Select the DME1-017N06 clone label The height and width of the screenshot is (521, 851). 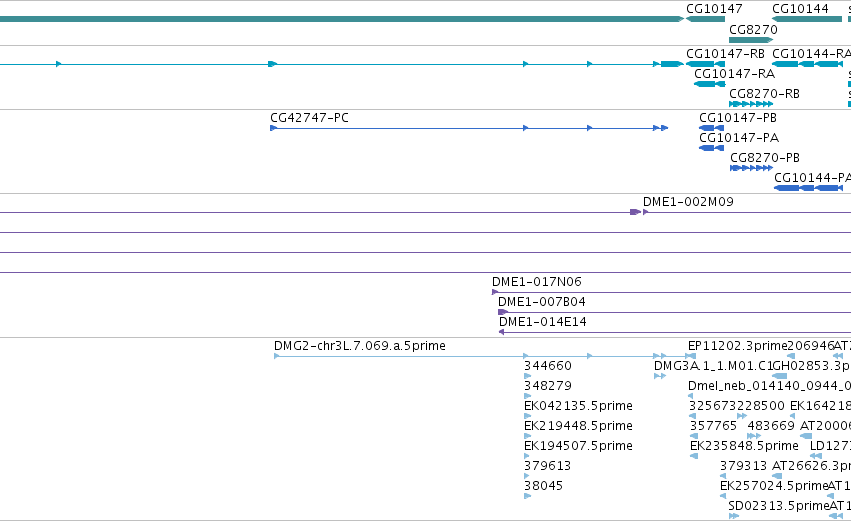[537, 282]
